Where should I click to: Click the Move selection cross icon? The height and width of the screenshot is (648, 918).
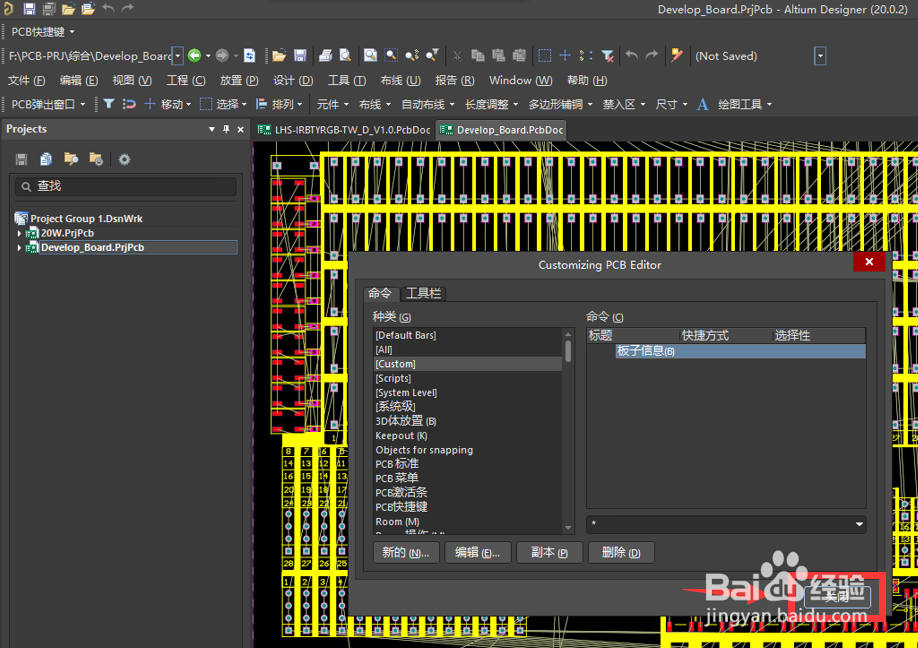(565, 56)
